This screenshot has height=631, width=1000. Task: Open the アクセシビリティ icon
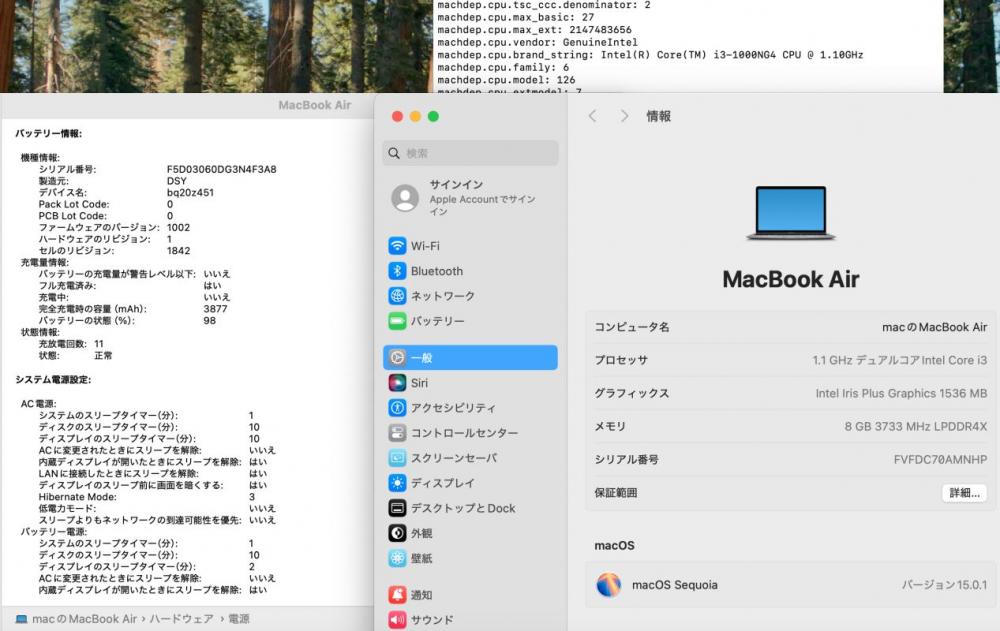click(x=397, y=408)
